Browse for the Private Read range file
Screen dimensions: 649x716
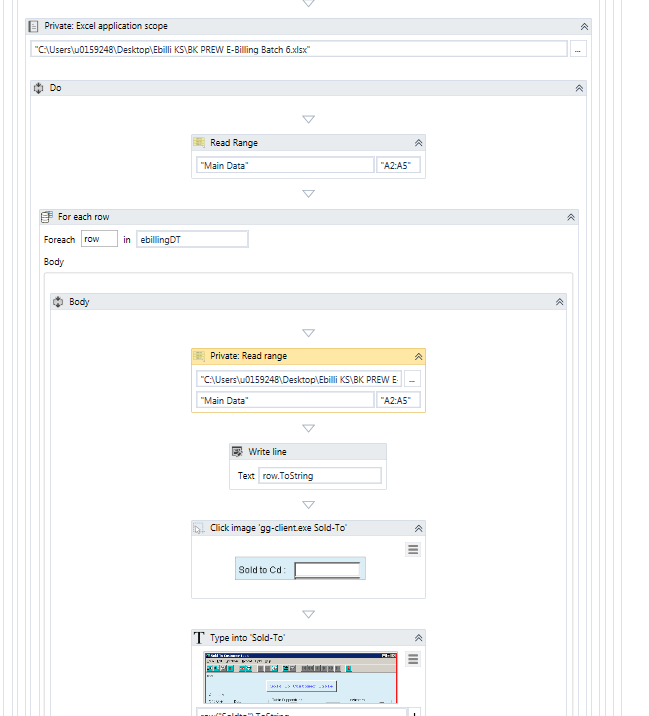click(412, 379)
